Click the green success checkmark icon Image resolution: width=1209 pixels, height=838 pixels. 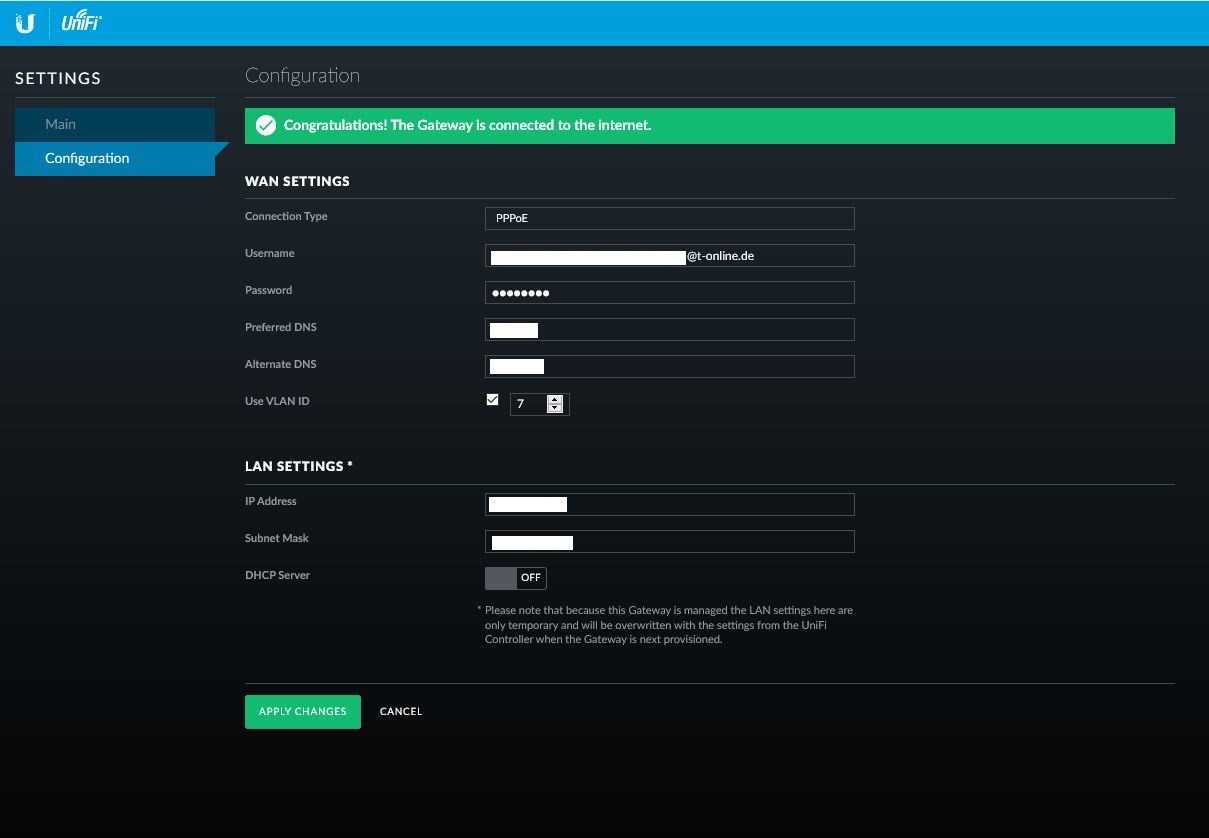(x=265, y=126)
